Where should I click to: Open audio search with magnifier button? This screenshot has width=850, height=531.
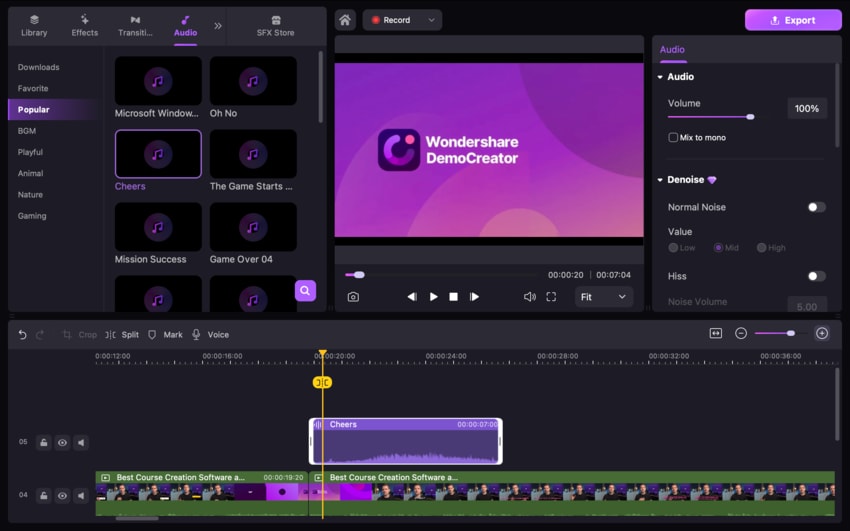click(x=305, y=290)
